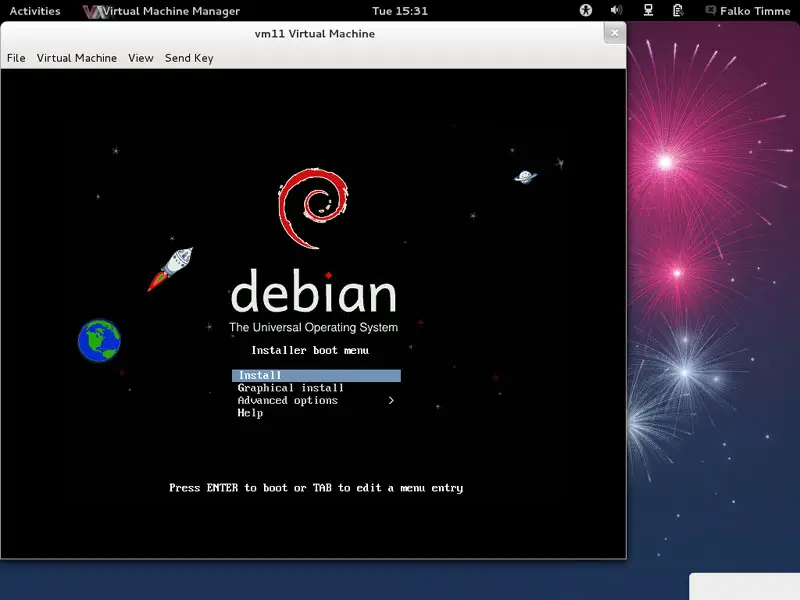Image resolution: width=800 pixels, height=600 pixels.
Task: Click the battery status icon
Action: (679, 11)
